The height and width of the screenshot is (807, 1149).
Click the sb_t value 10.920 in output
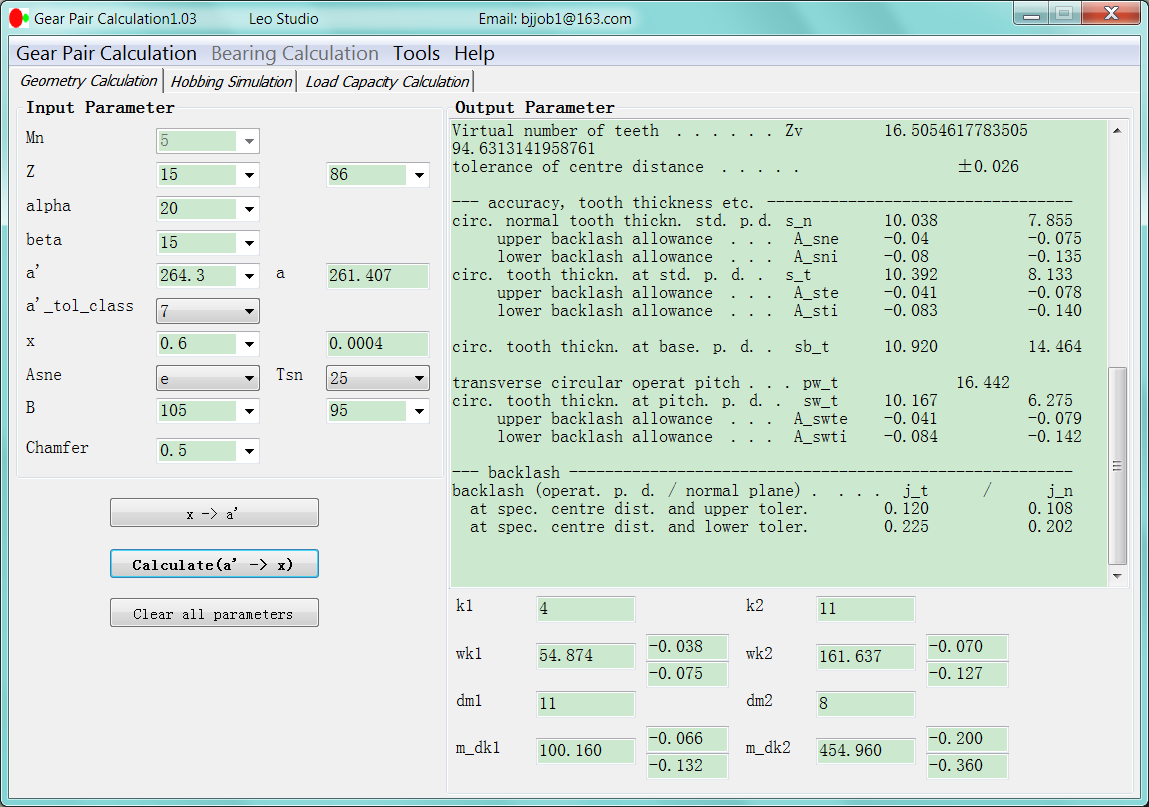(911, 347)
